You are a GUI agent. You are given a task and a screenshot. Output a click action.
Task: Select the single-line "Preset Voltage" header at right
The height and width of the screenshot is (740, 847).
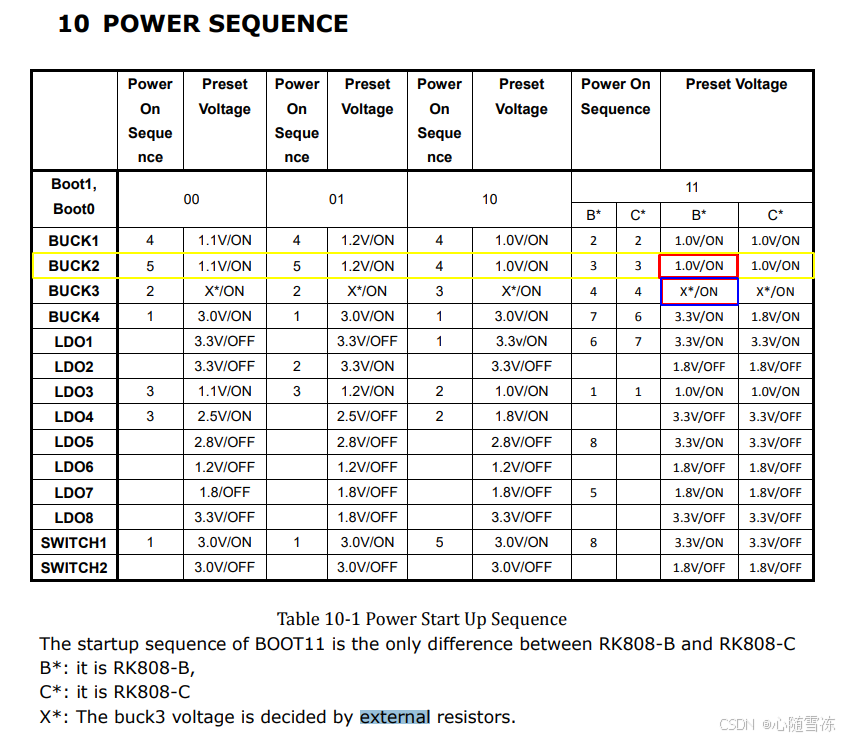[x=736, y=84]
